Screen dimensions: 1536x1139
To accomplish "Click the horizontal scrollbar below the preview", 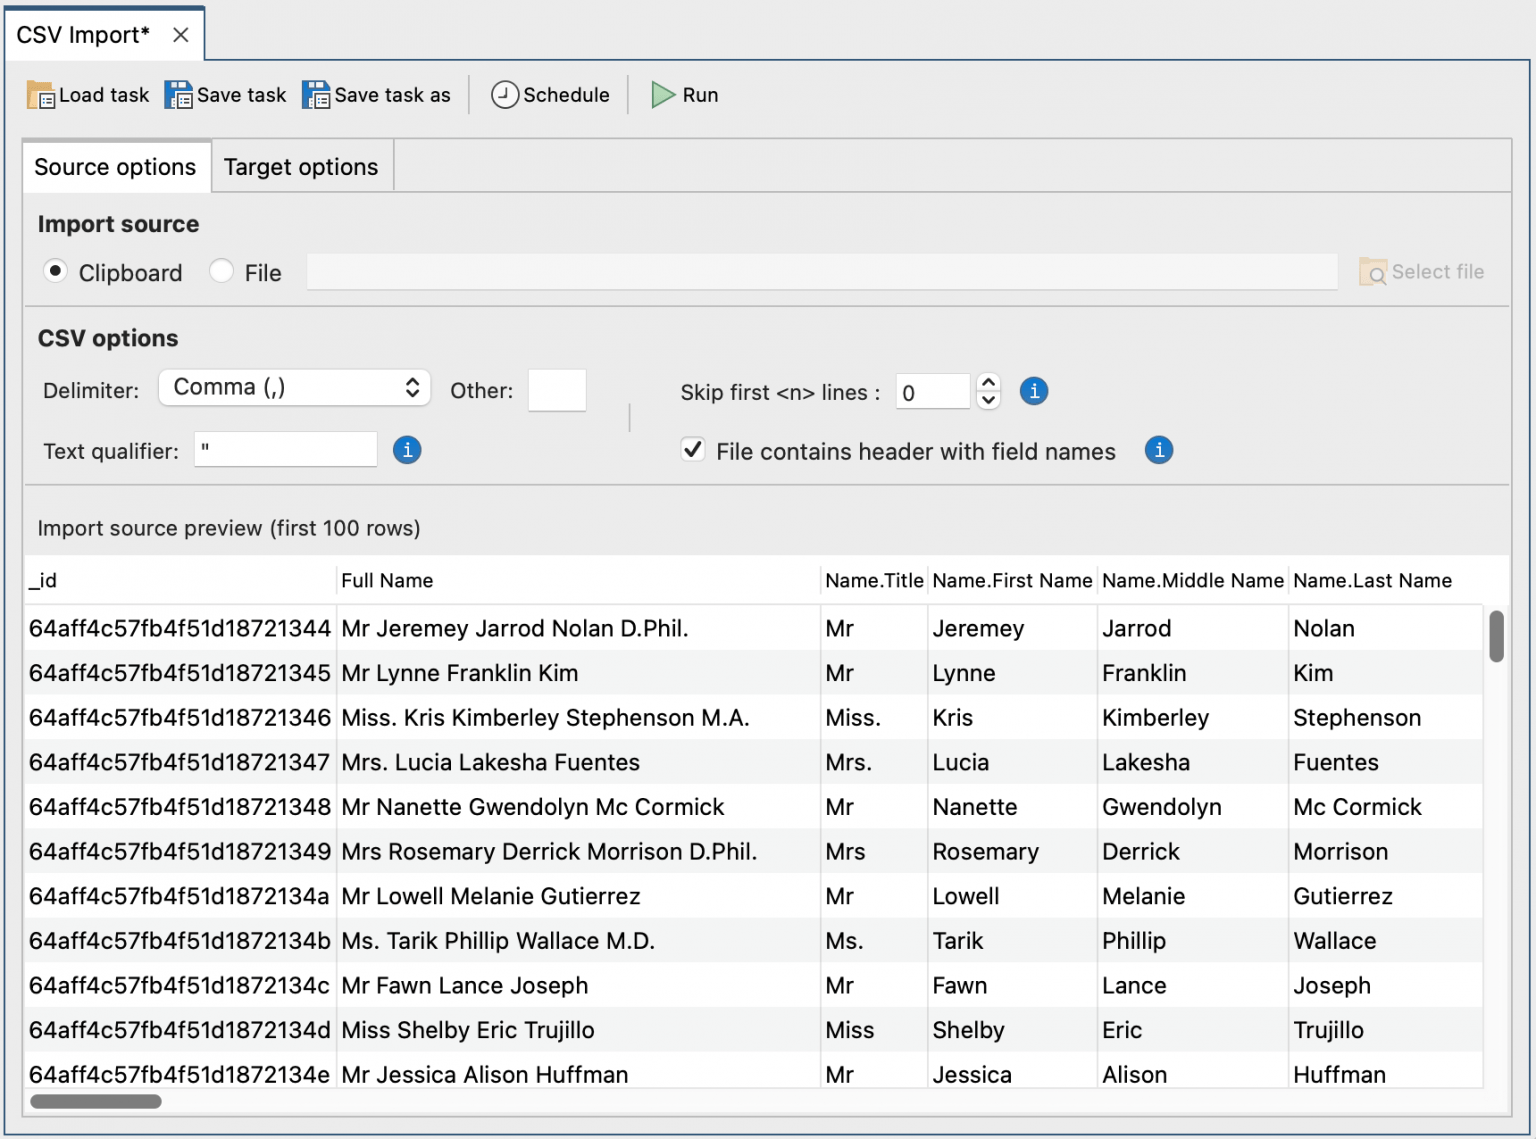I will (95, 1100).
